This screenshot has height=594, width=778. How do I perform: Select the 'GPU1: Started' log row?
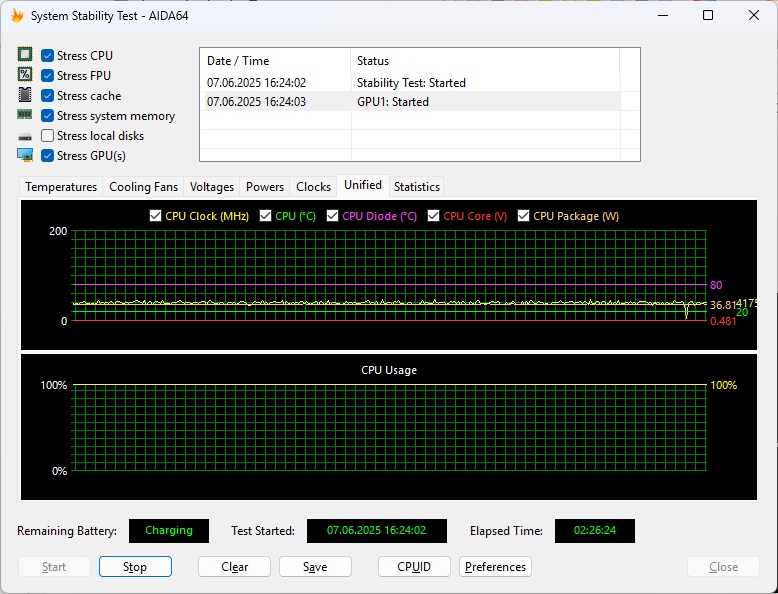[412, 102]
